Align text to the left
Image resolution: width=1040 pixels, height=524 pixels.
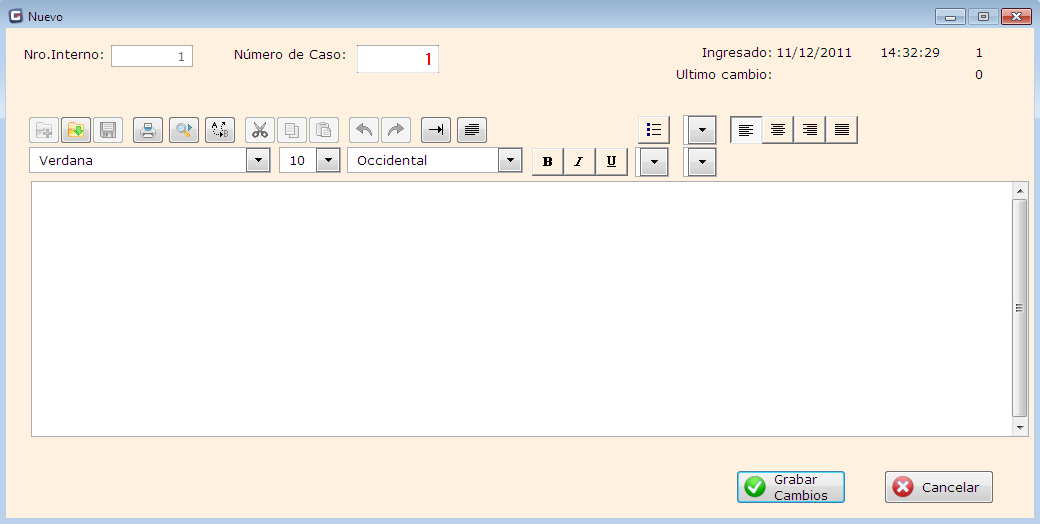746,130
